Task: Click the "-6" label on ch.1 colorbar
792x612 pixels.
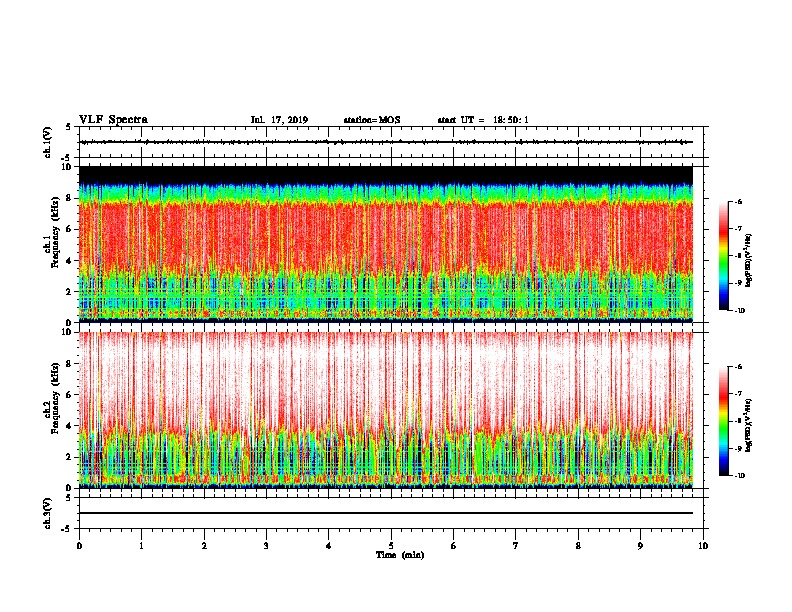Action: pos(738,202)
